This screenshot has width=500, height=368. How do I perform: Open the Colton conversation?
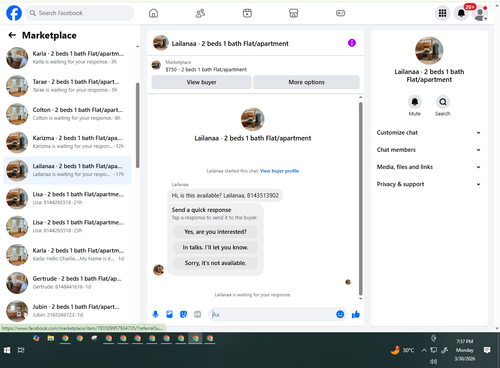click(x=67, y=114)
